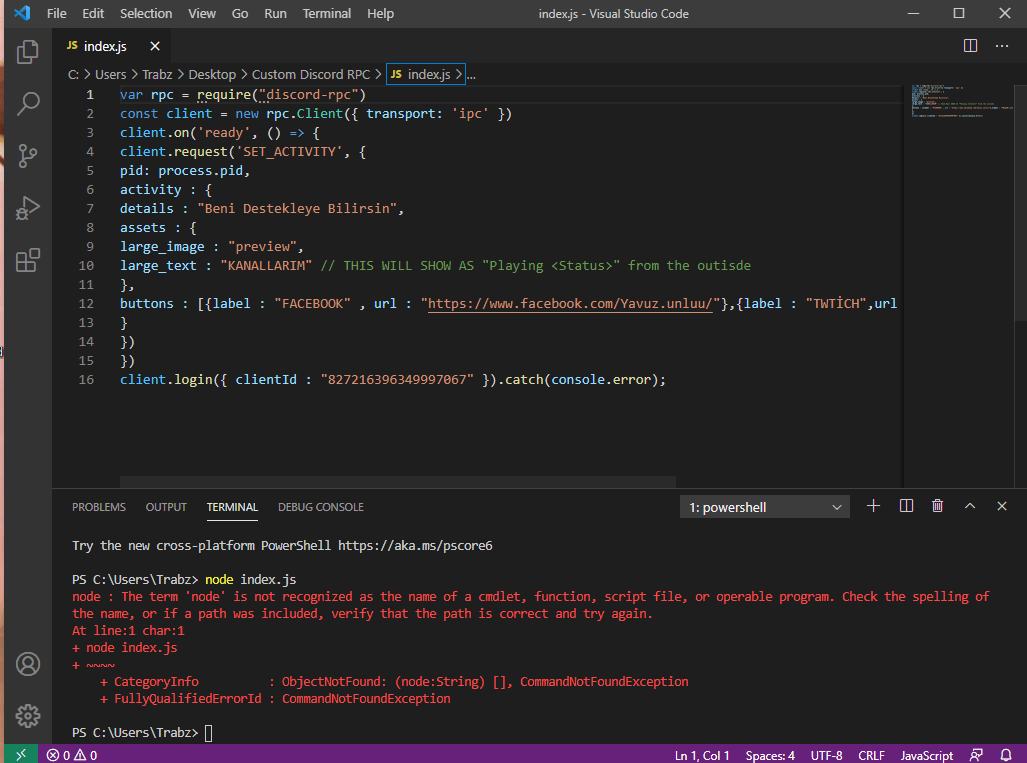Open the Explorer view in activity bar

click(28, 52)
